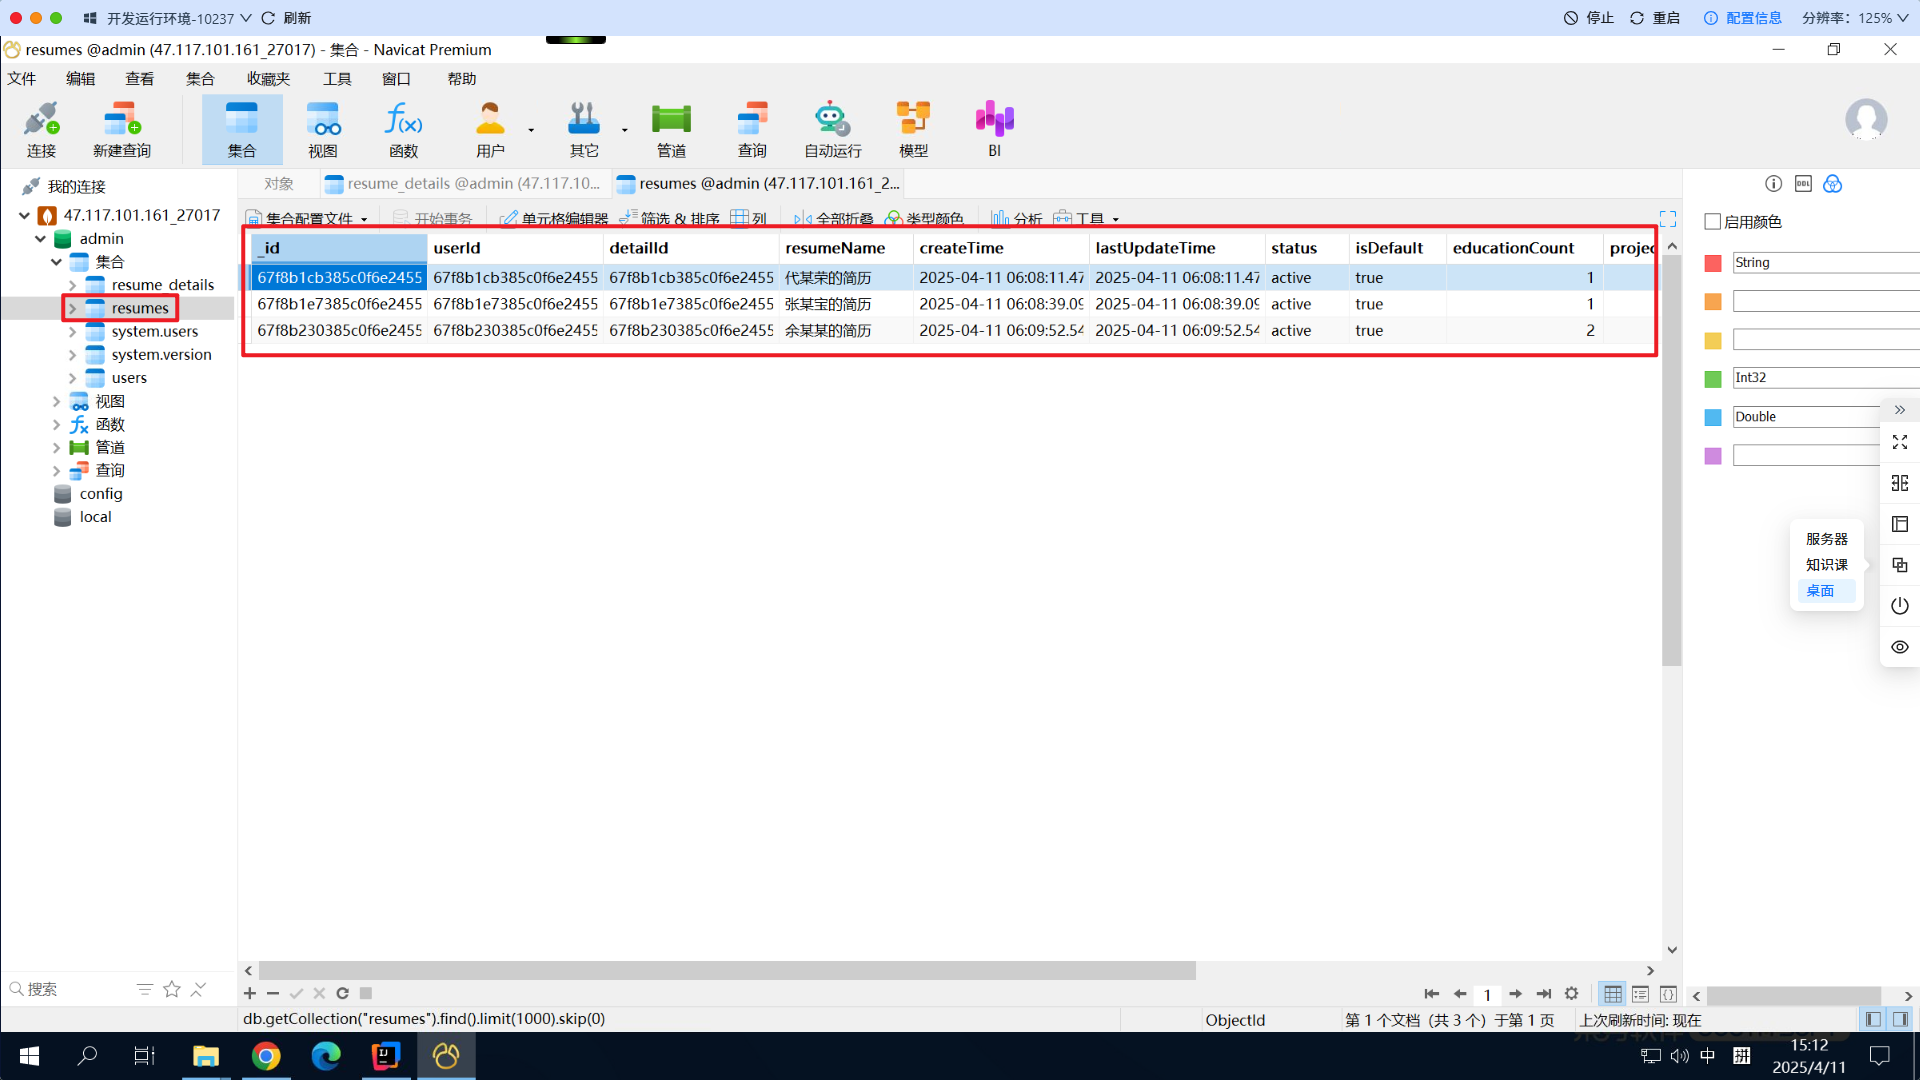
Task: Select the 集合 (Collection) toolbar icon
Action: pyautogui.click(x=242, y=130)
